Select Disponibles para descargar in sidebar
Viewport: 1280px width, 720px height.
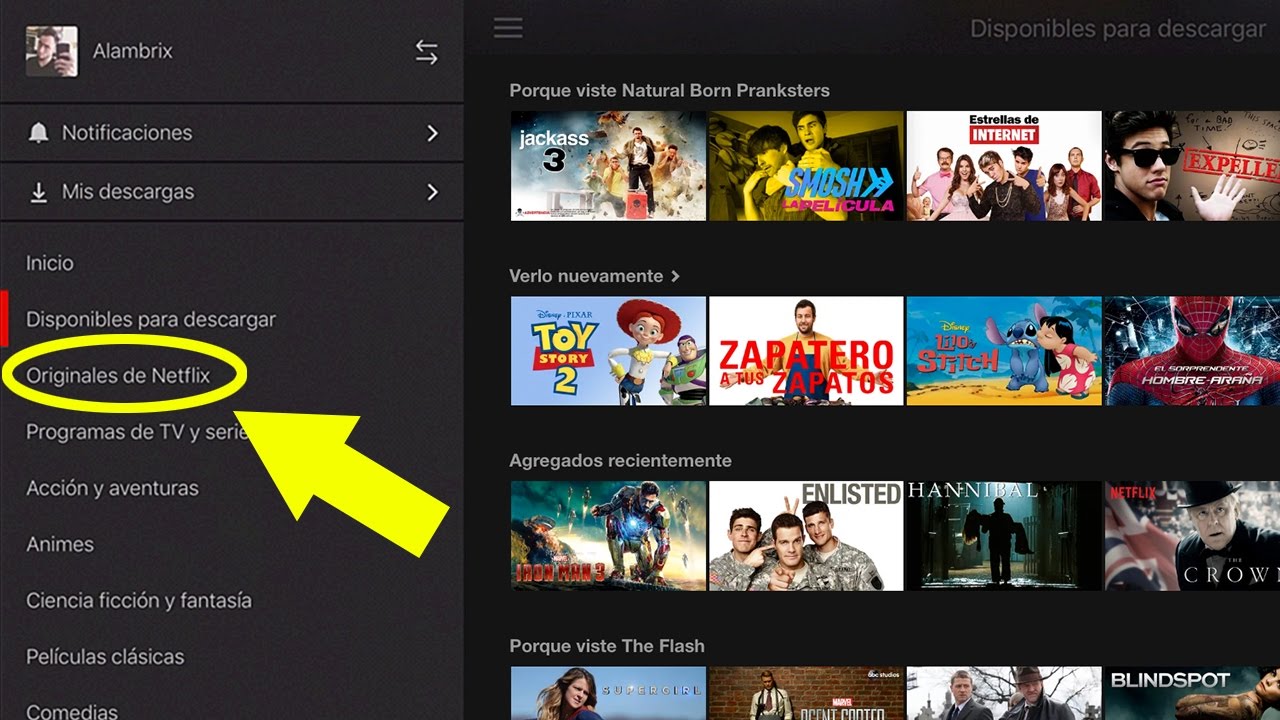click(x=150, y=318)
